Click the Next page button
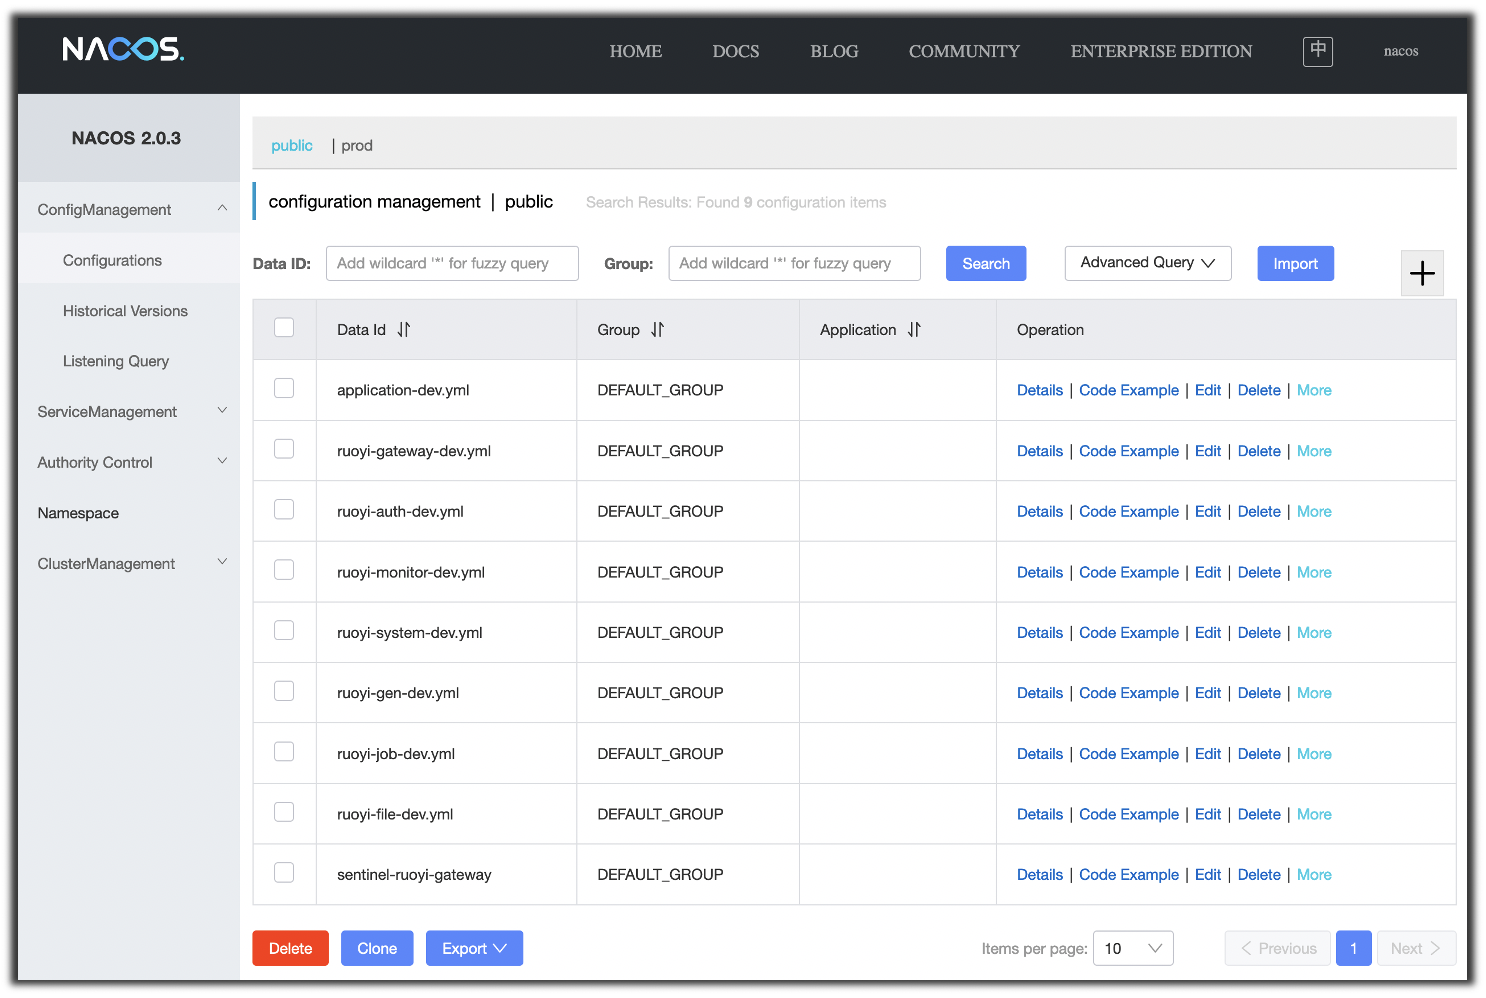This screenshot has width=1486, height=998. click(1415, 948)
